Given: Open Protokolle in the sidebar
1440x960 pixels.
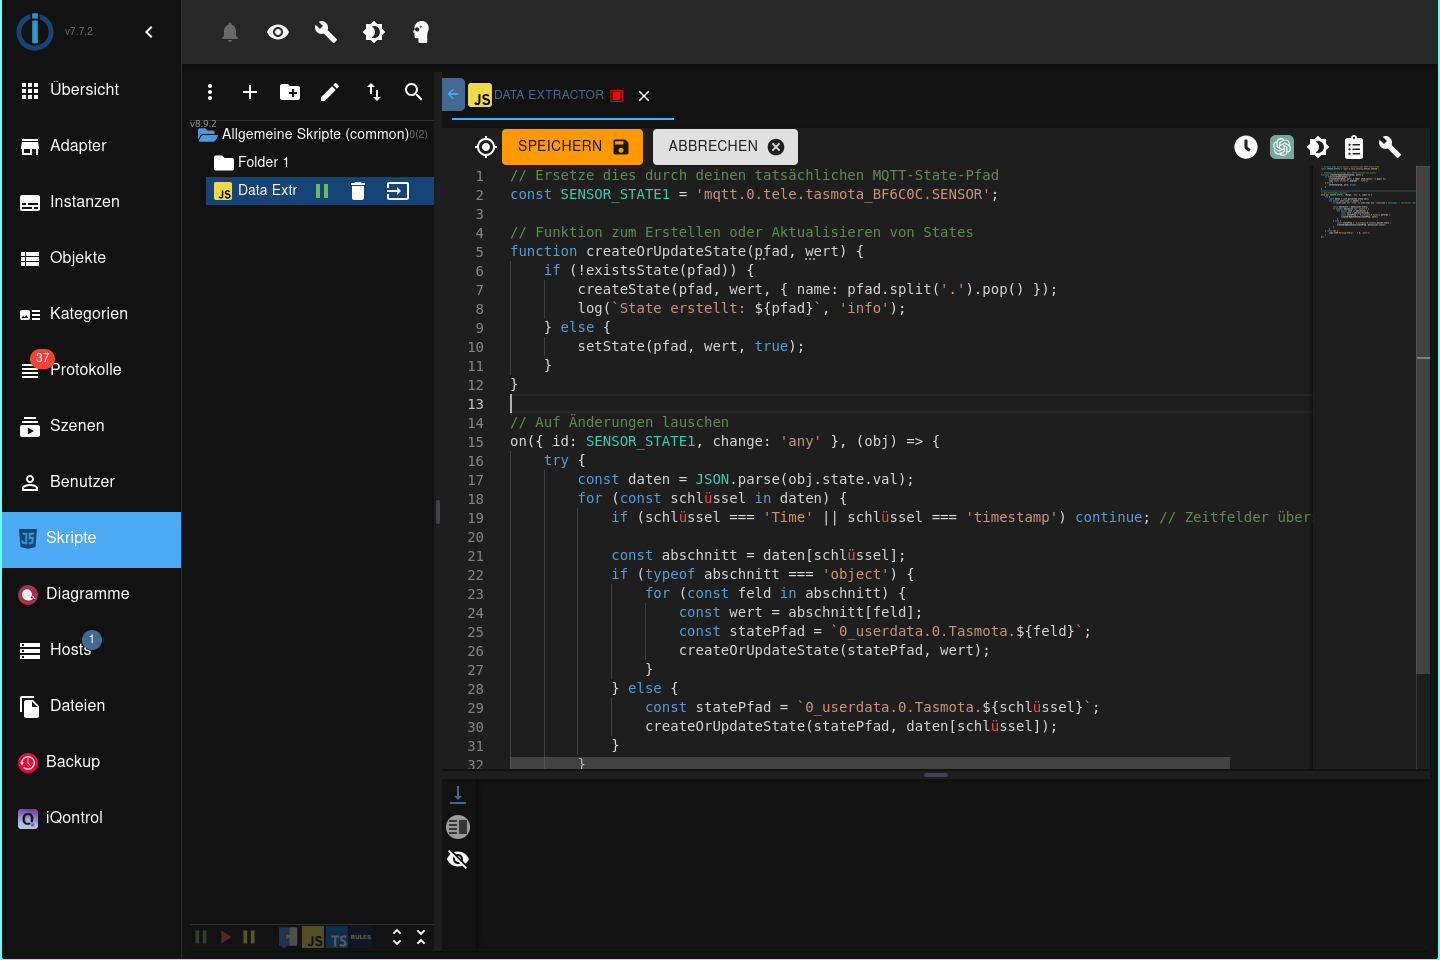Looking at the screenshot, I should pos(85,370).
